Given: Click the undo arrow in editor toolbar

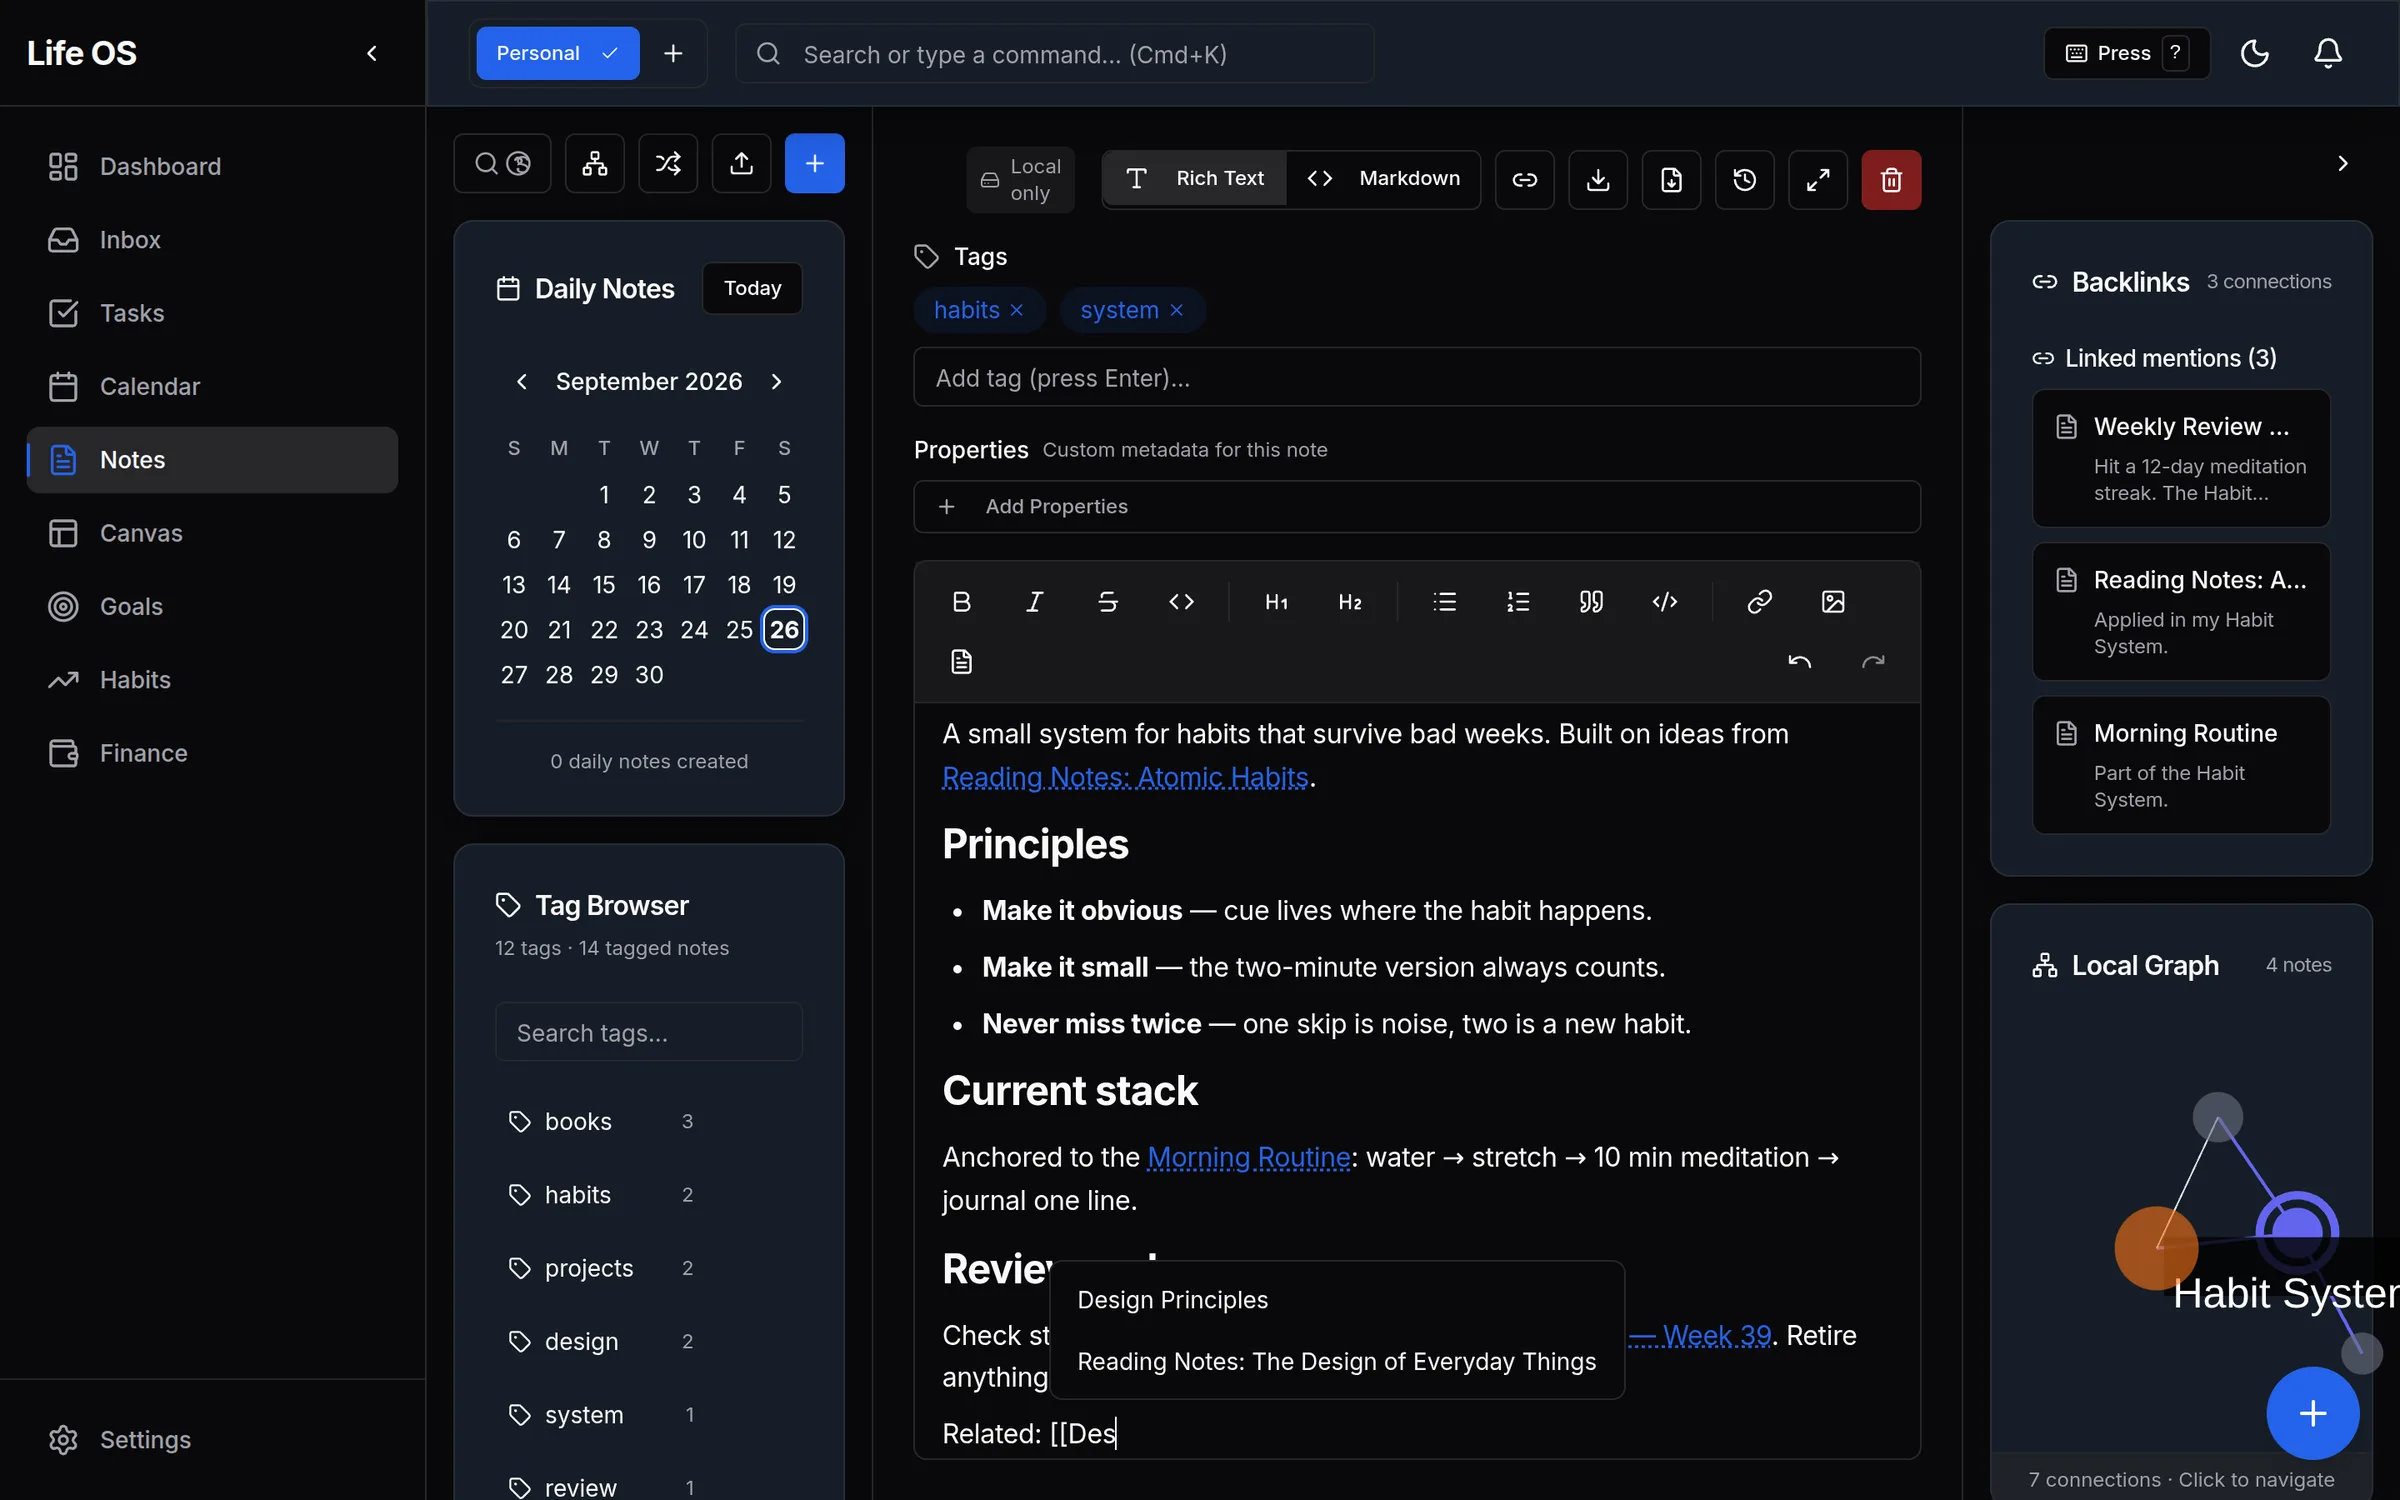Looking at the screenshot, I should click(1799, 661).
